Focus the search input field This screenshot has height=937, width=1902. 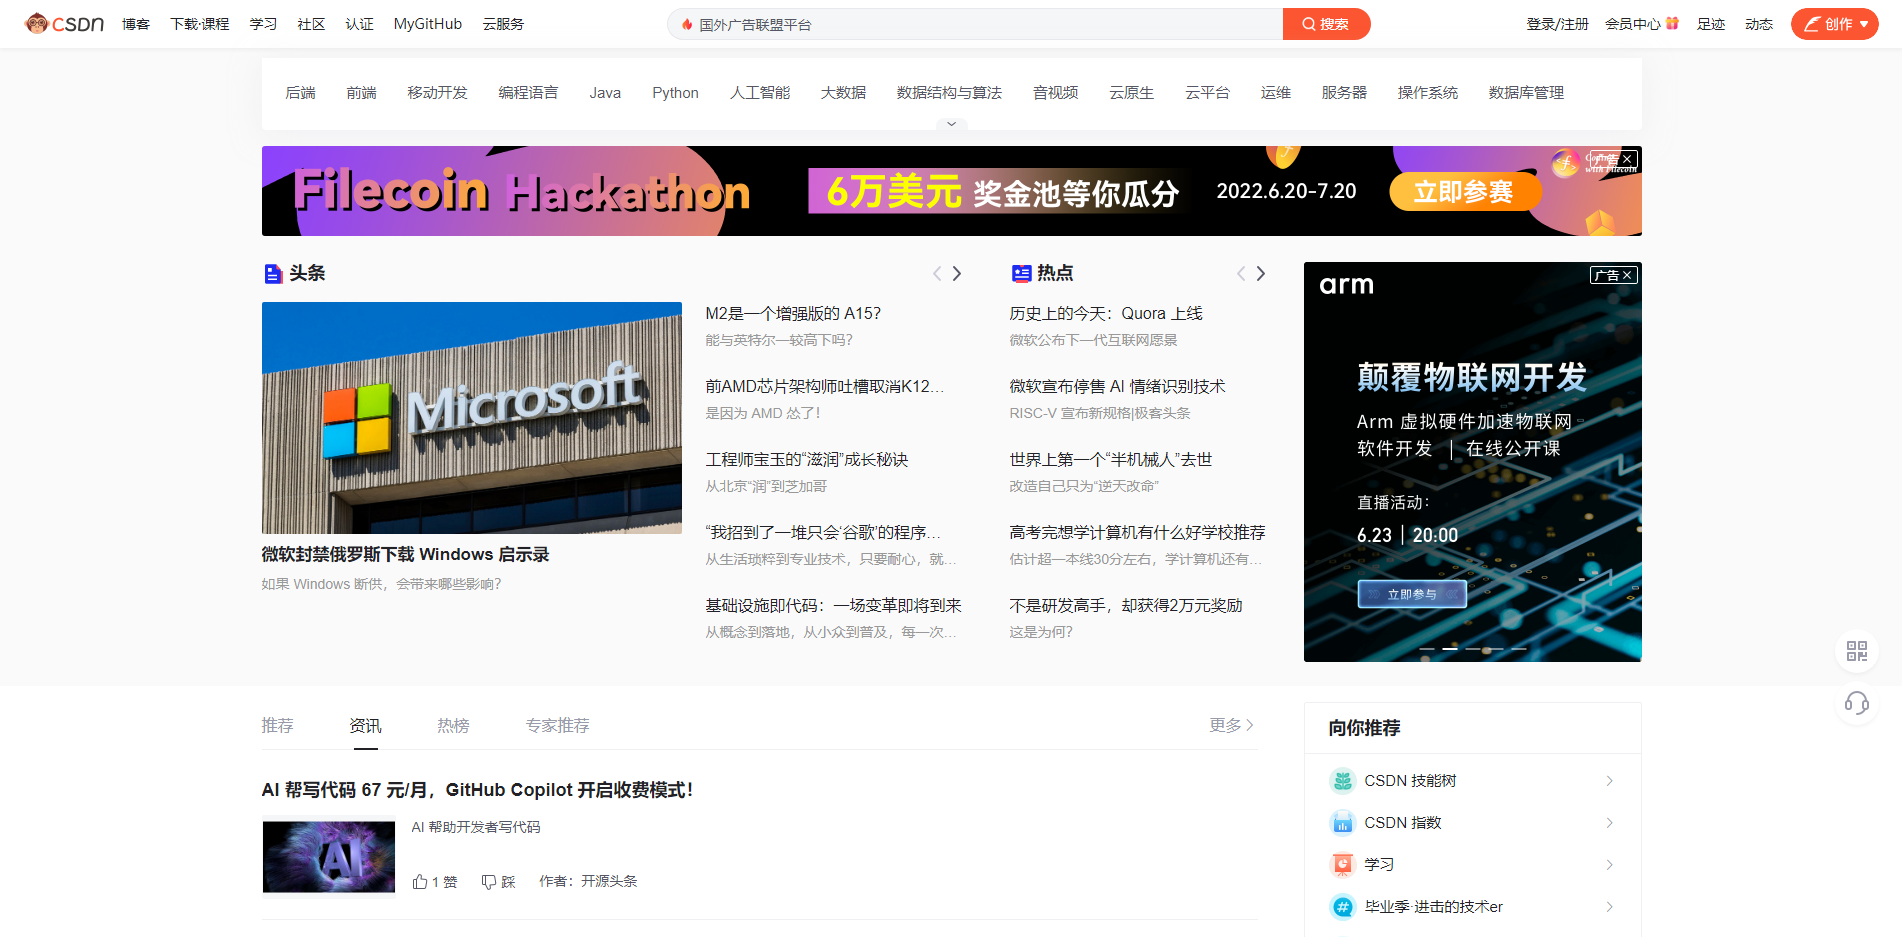click(975, 24)
